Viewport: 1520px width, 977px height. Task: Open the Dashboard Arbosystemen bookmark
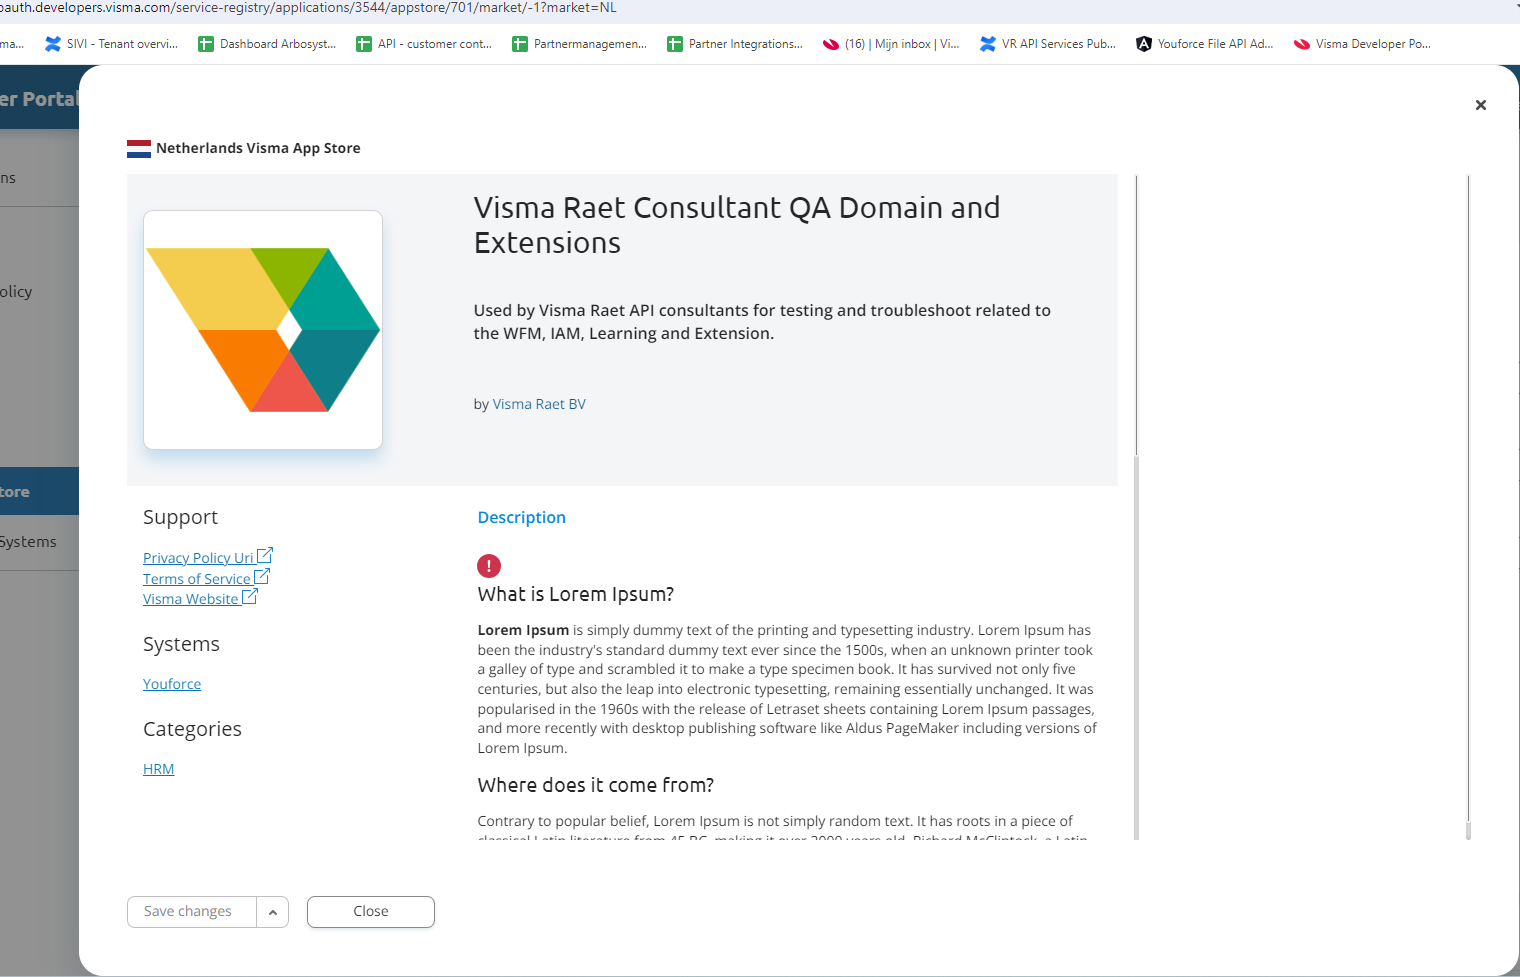point(267,43)
